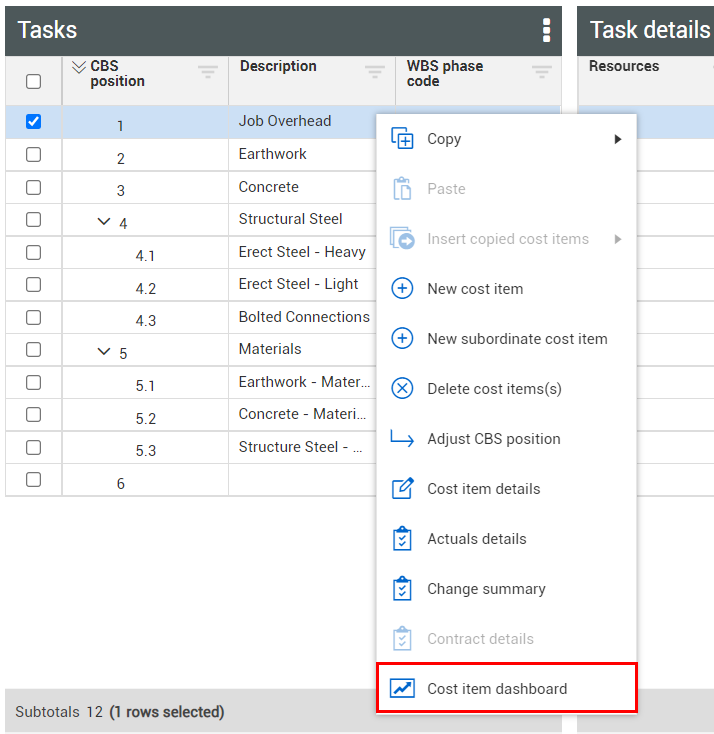
Task: Uncheck the Job Overhead row checkbox
Action: click(x=33, y=121)
